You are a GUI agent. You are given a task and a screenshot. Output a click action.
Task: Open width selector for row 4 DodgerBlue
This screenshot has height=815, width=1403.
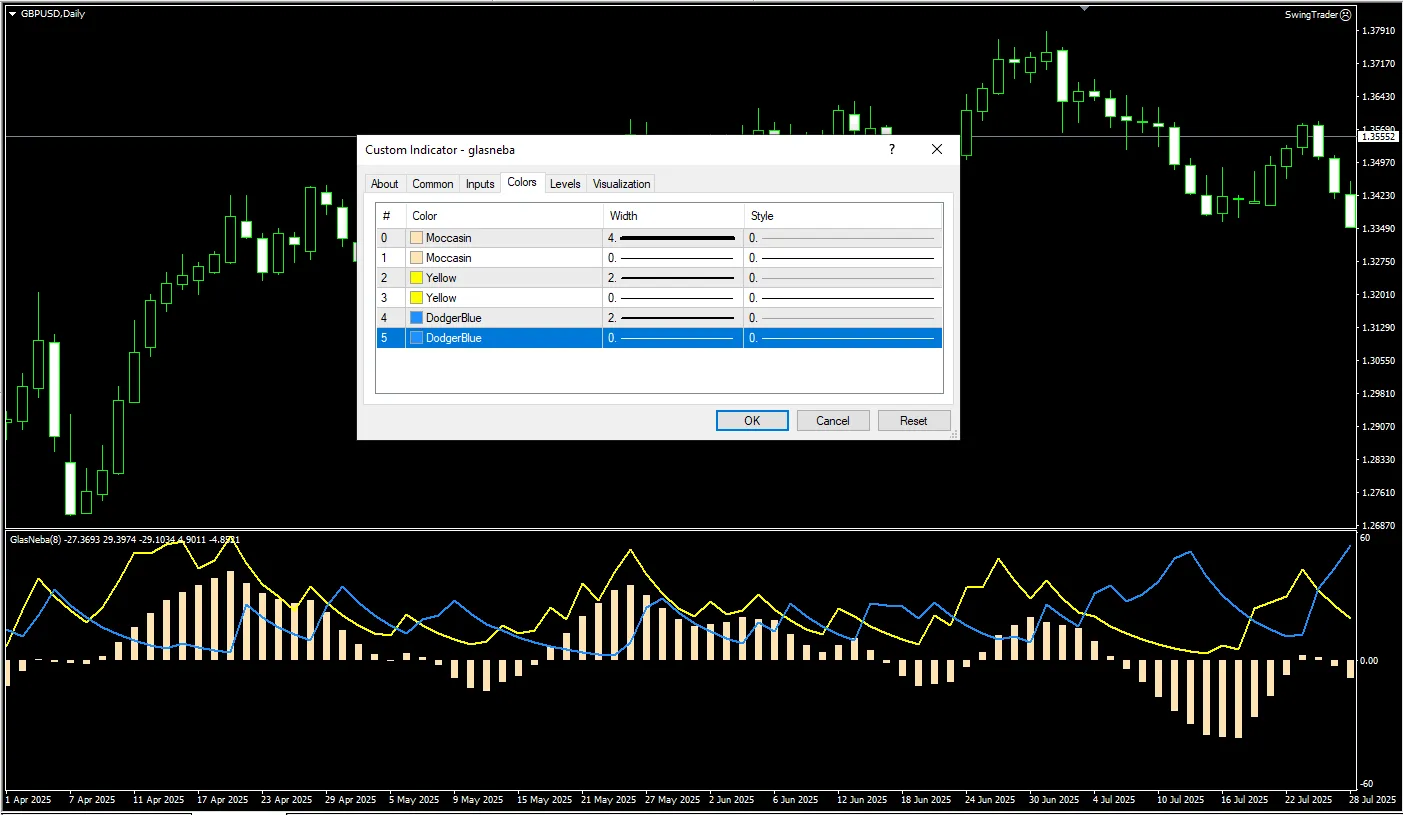(x=673, y=318)
